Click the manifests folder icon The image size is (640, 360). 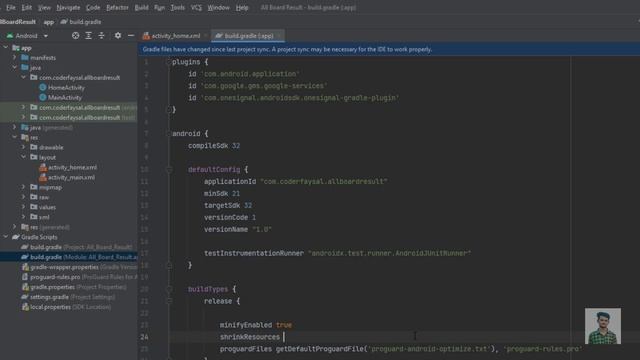(x=25, y=58)
